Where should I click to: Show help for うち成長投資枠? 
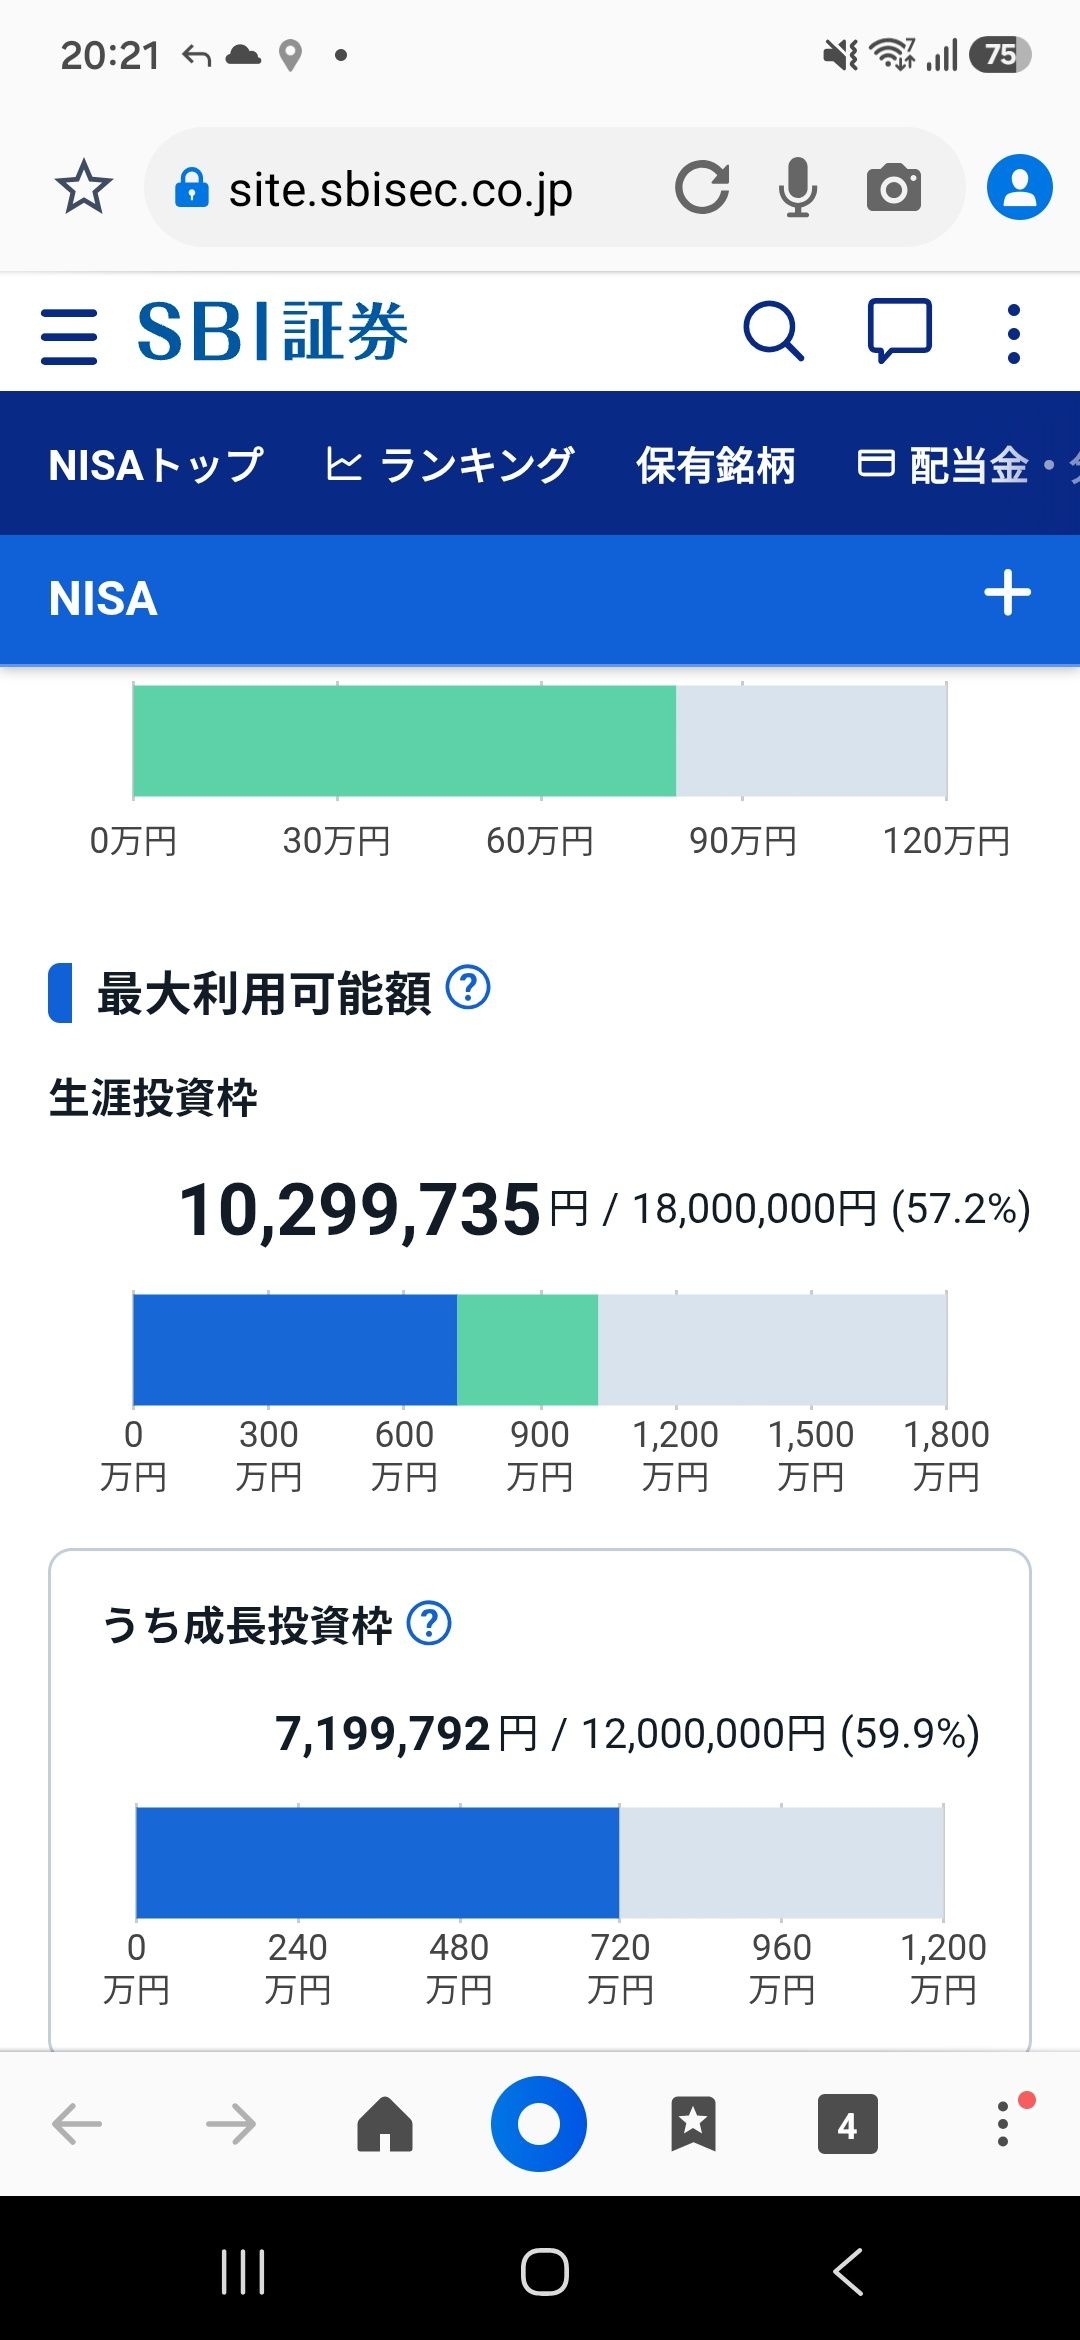coord(429,1623)
